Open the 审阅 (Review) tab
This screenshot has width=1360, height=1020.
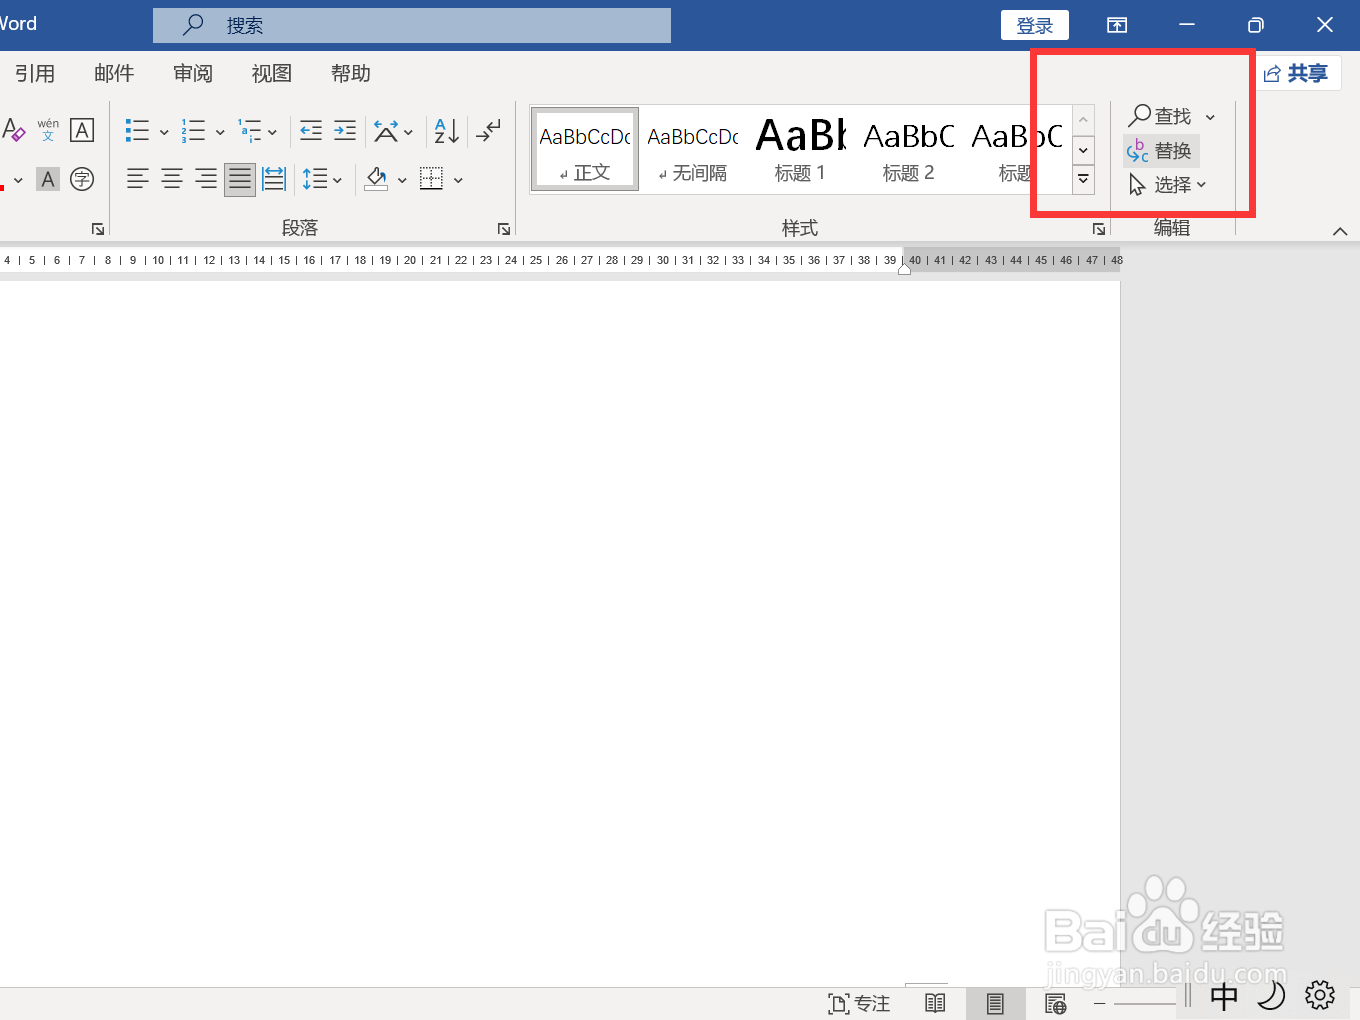pos(193,73)
